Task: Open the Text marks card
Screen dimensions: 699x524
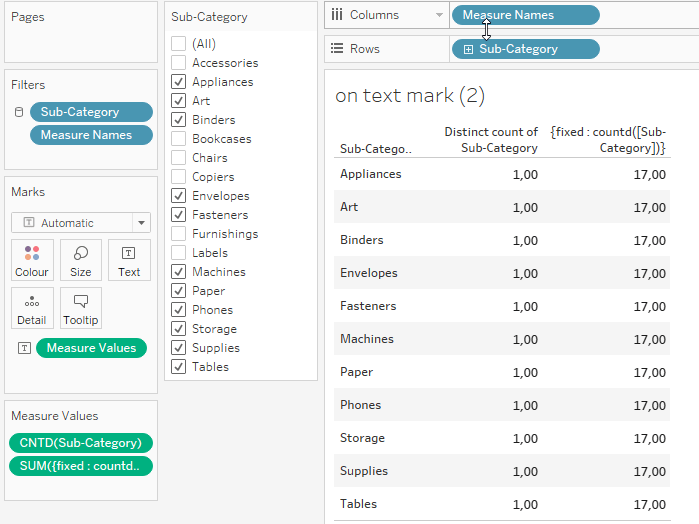Action: [129, 259]
